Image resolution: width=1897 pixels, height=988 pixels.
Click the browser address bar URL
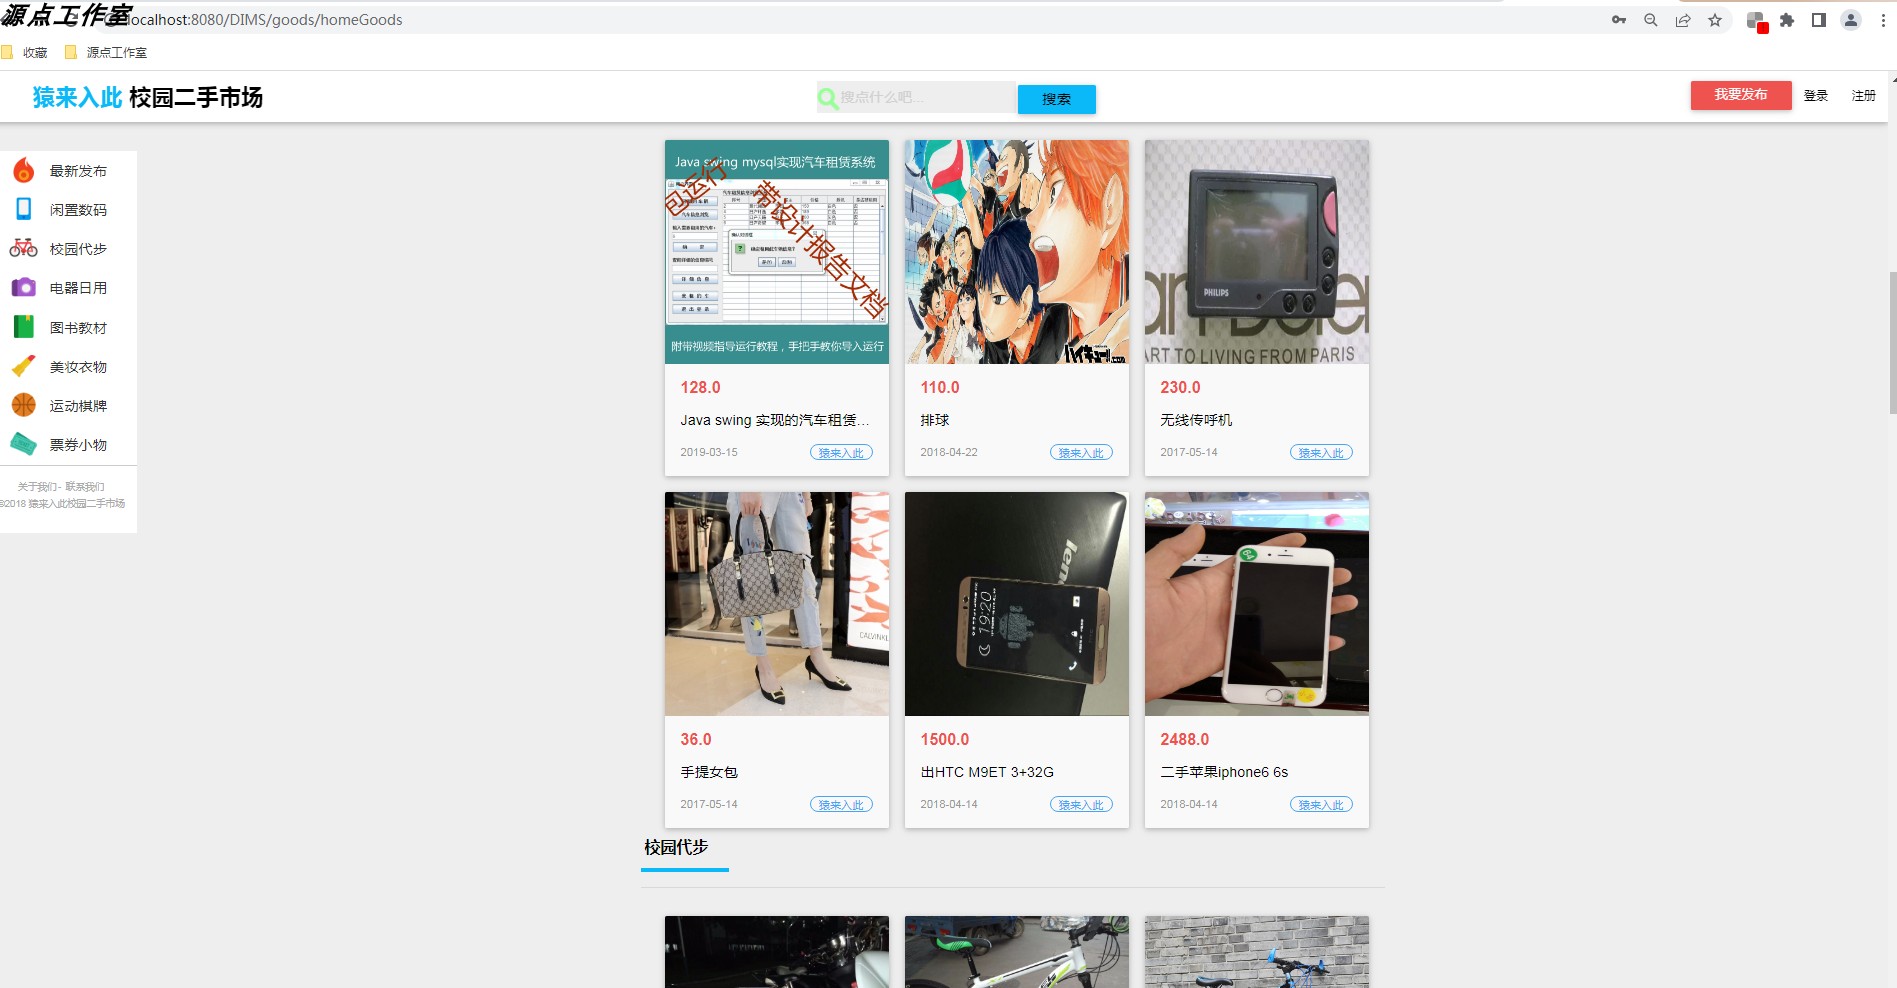point(265,20)
